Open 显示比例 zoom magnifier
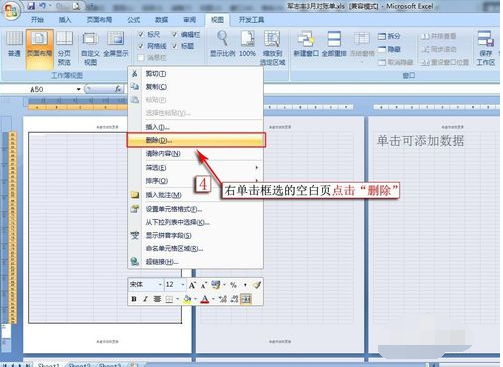Viewport: 503px width, 367px height. click(x=223, y=43)
